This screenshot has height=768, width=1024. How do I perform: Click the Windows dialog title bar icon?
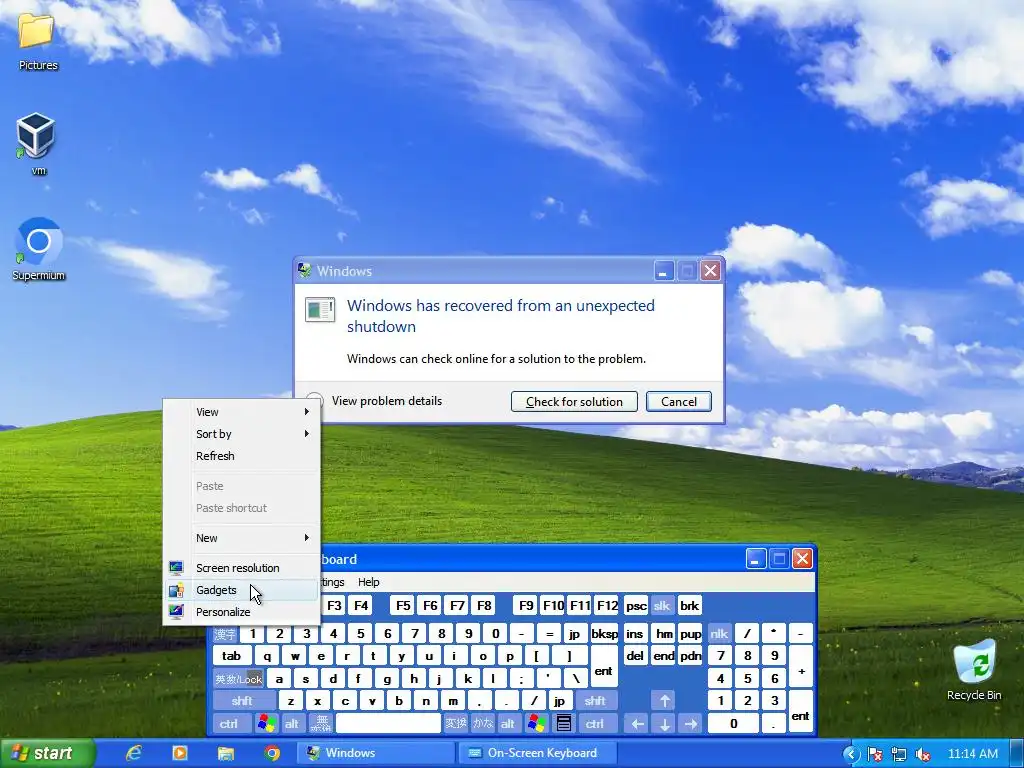pos(304,270)
